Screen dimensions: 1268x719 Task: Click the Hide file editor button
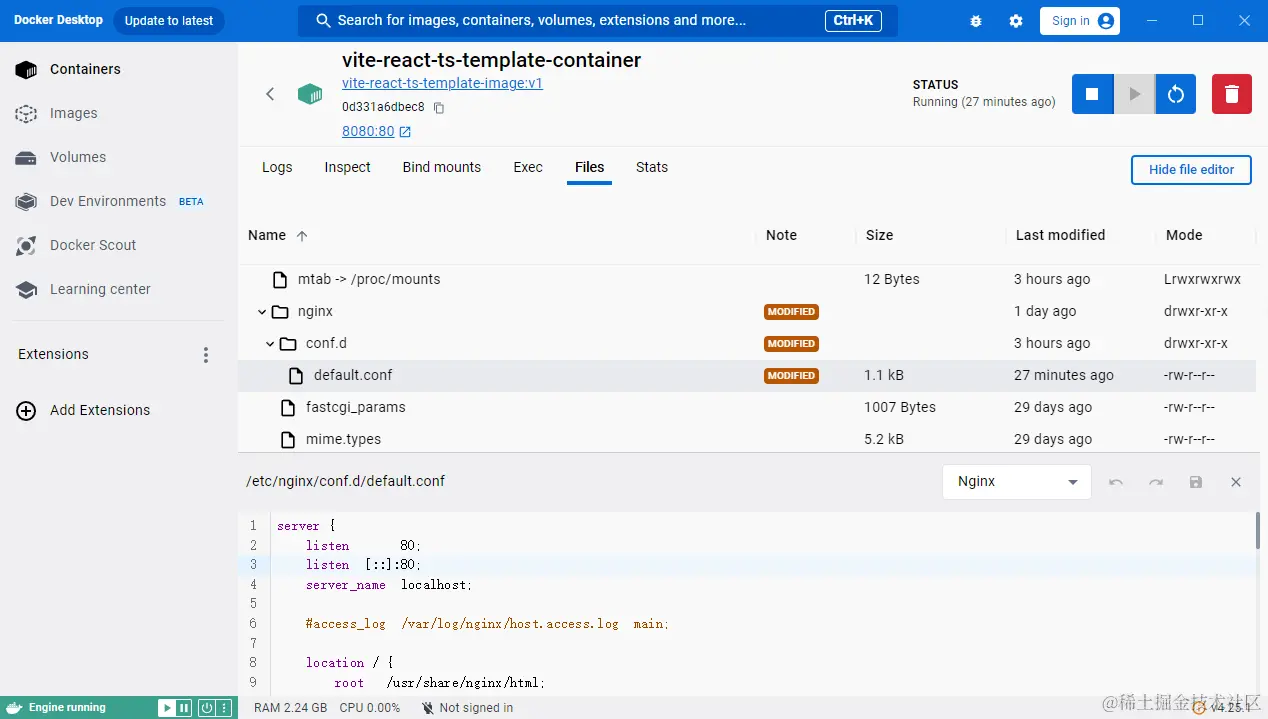[1191, 170]
